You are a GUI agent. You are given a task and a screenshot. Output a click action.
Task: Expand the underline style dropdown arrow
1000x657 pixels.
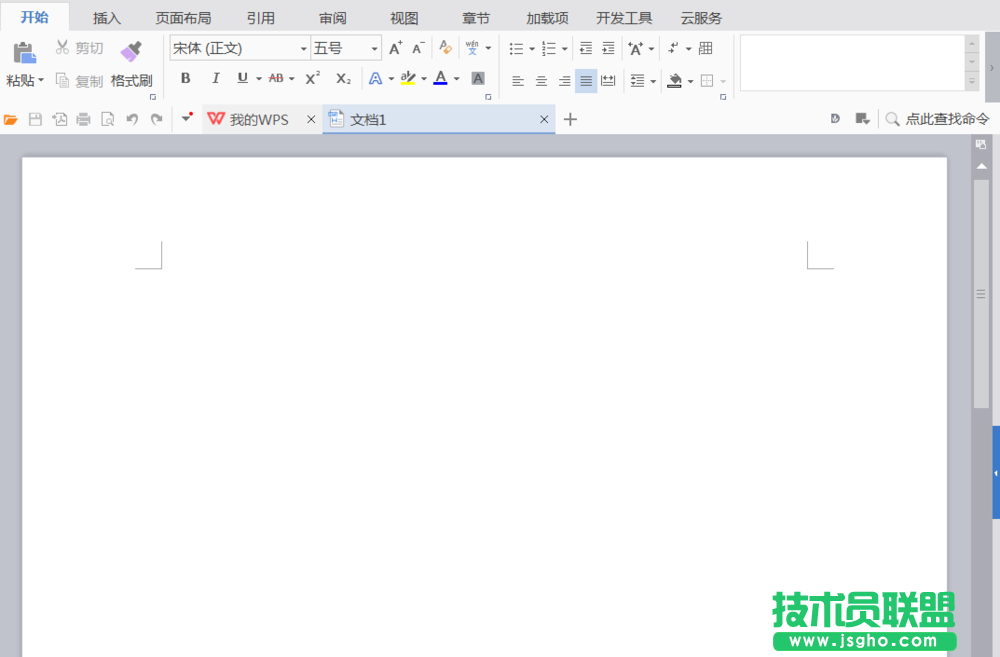257,80
